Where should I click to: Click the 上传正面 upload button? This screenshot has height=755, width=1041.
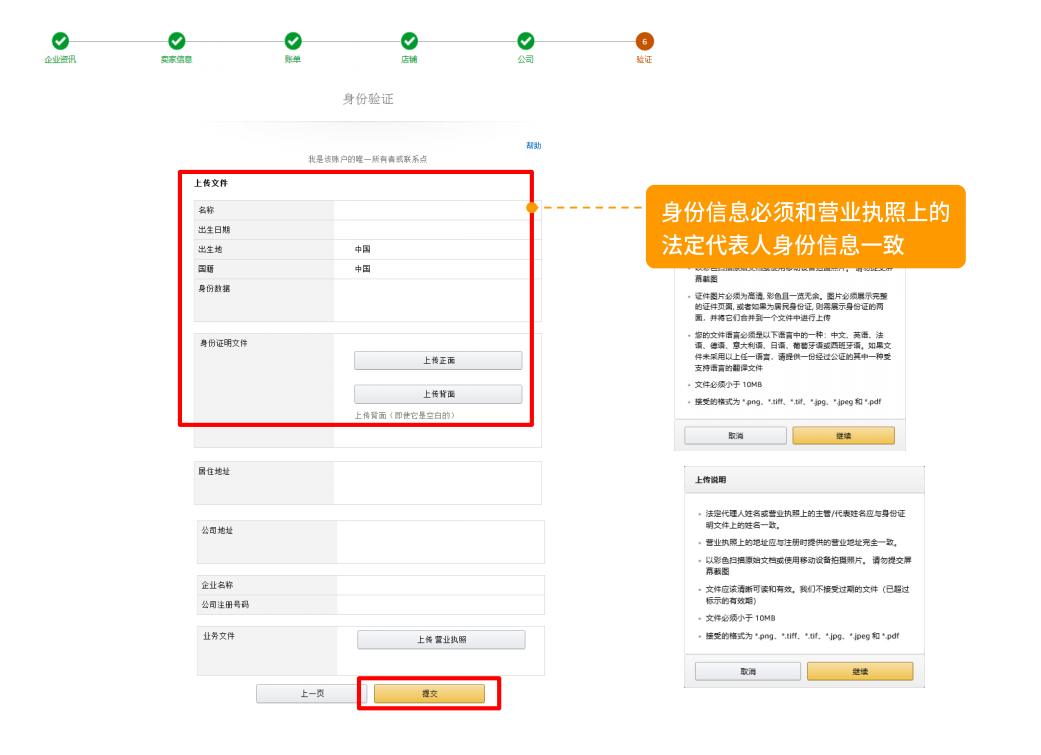tap(438, 360)
